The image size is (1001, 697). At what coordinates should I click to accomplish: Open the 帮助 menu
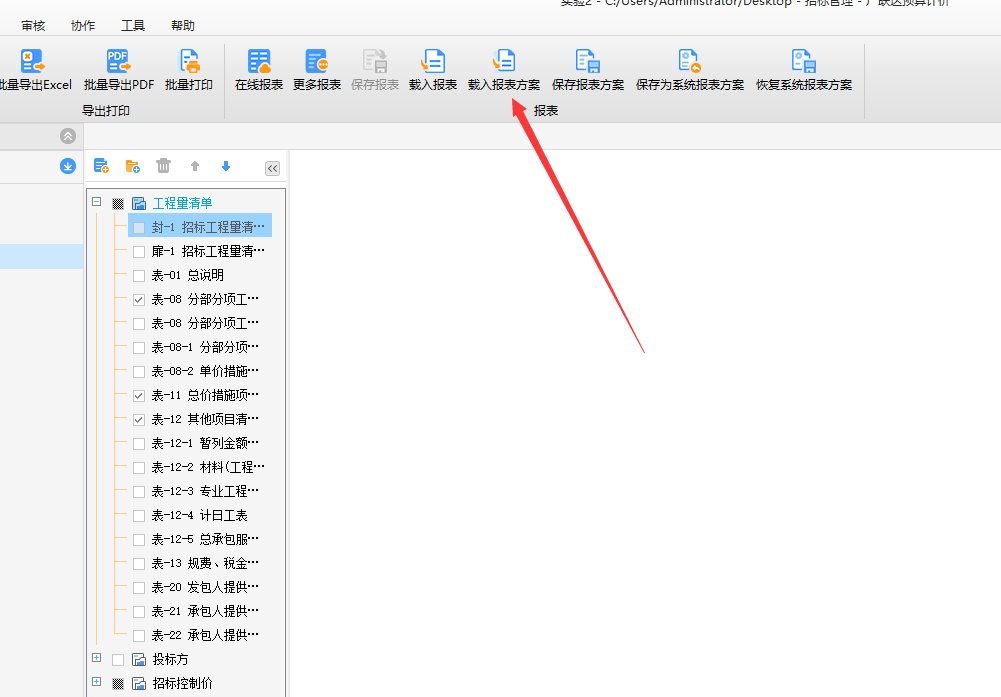coord(182,25)
